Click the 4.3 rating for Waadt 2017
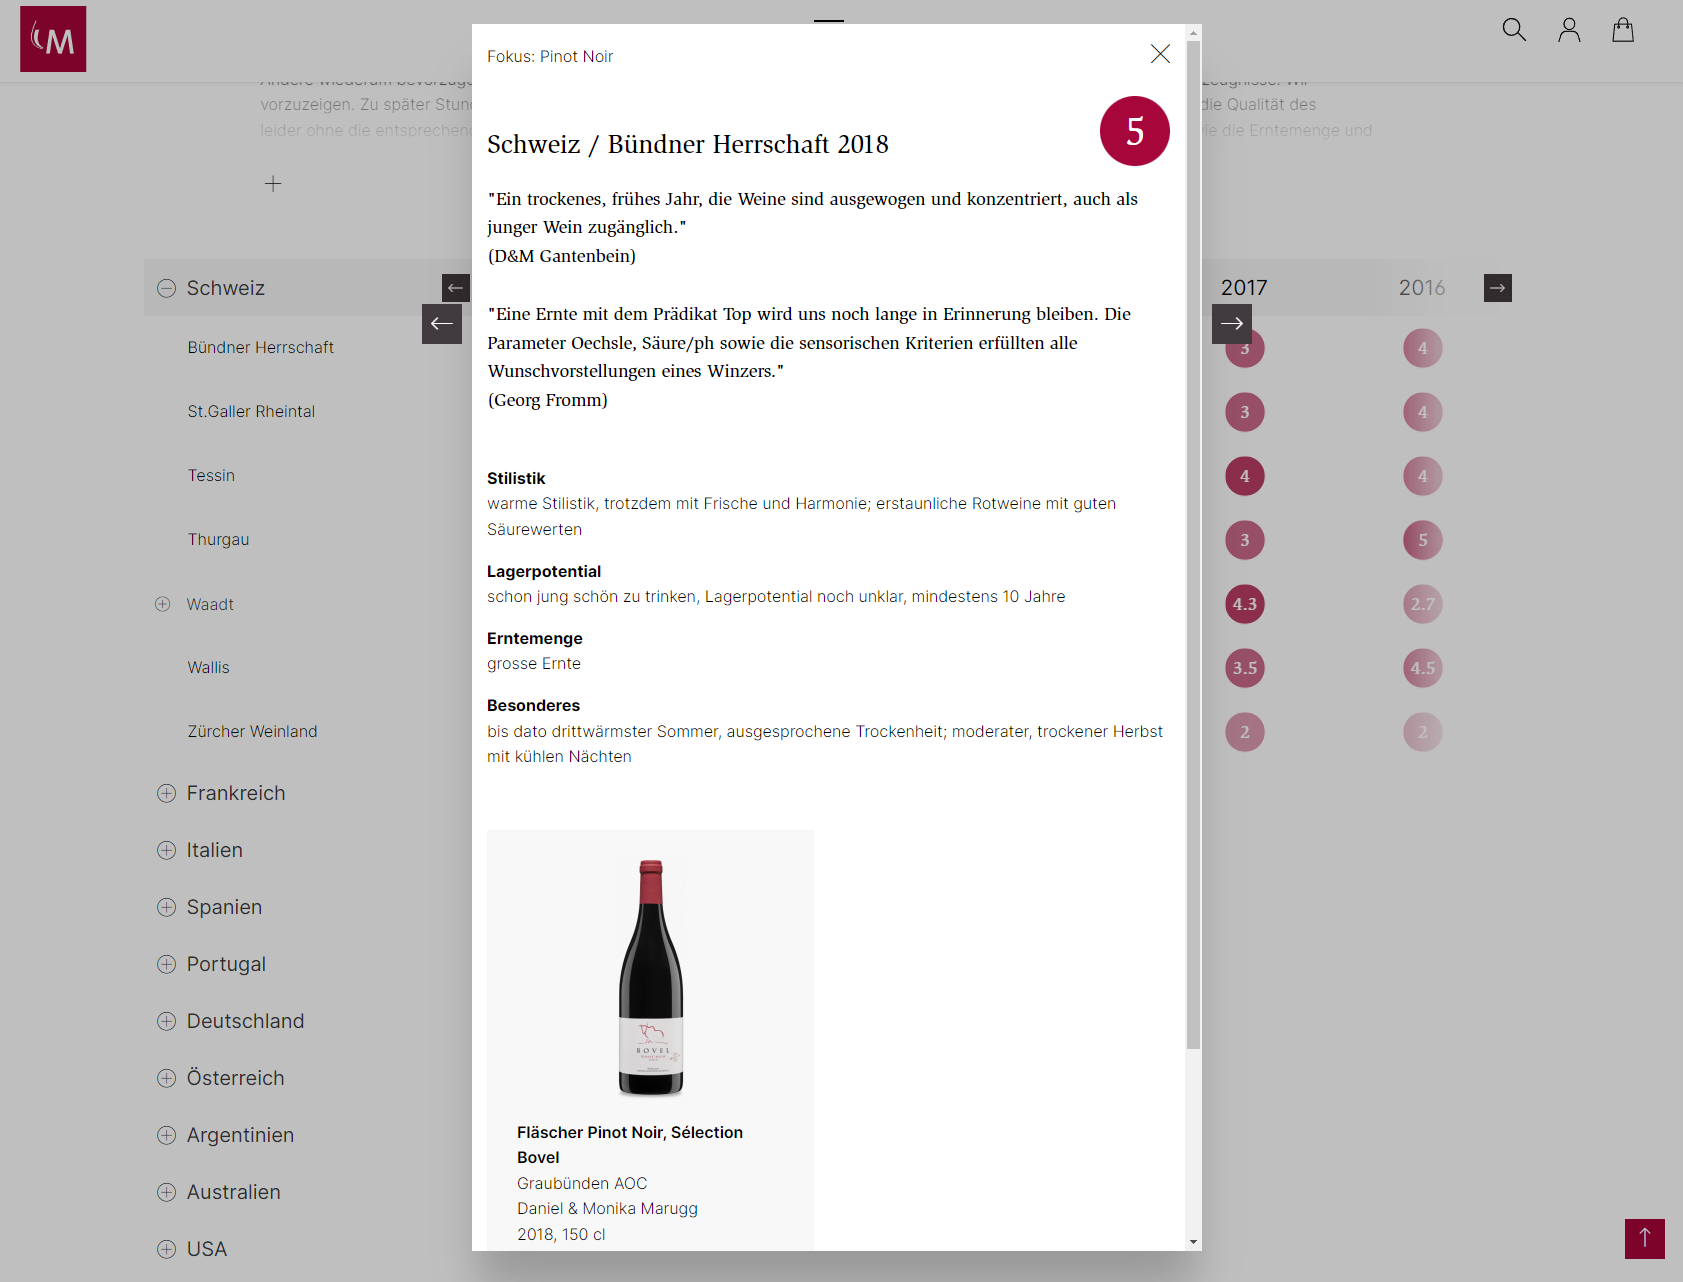Viewport: 1683px width, 1282px height. [1245, 604]
